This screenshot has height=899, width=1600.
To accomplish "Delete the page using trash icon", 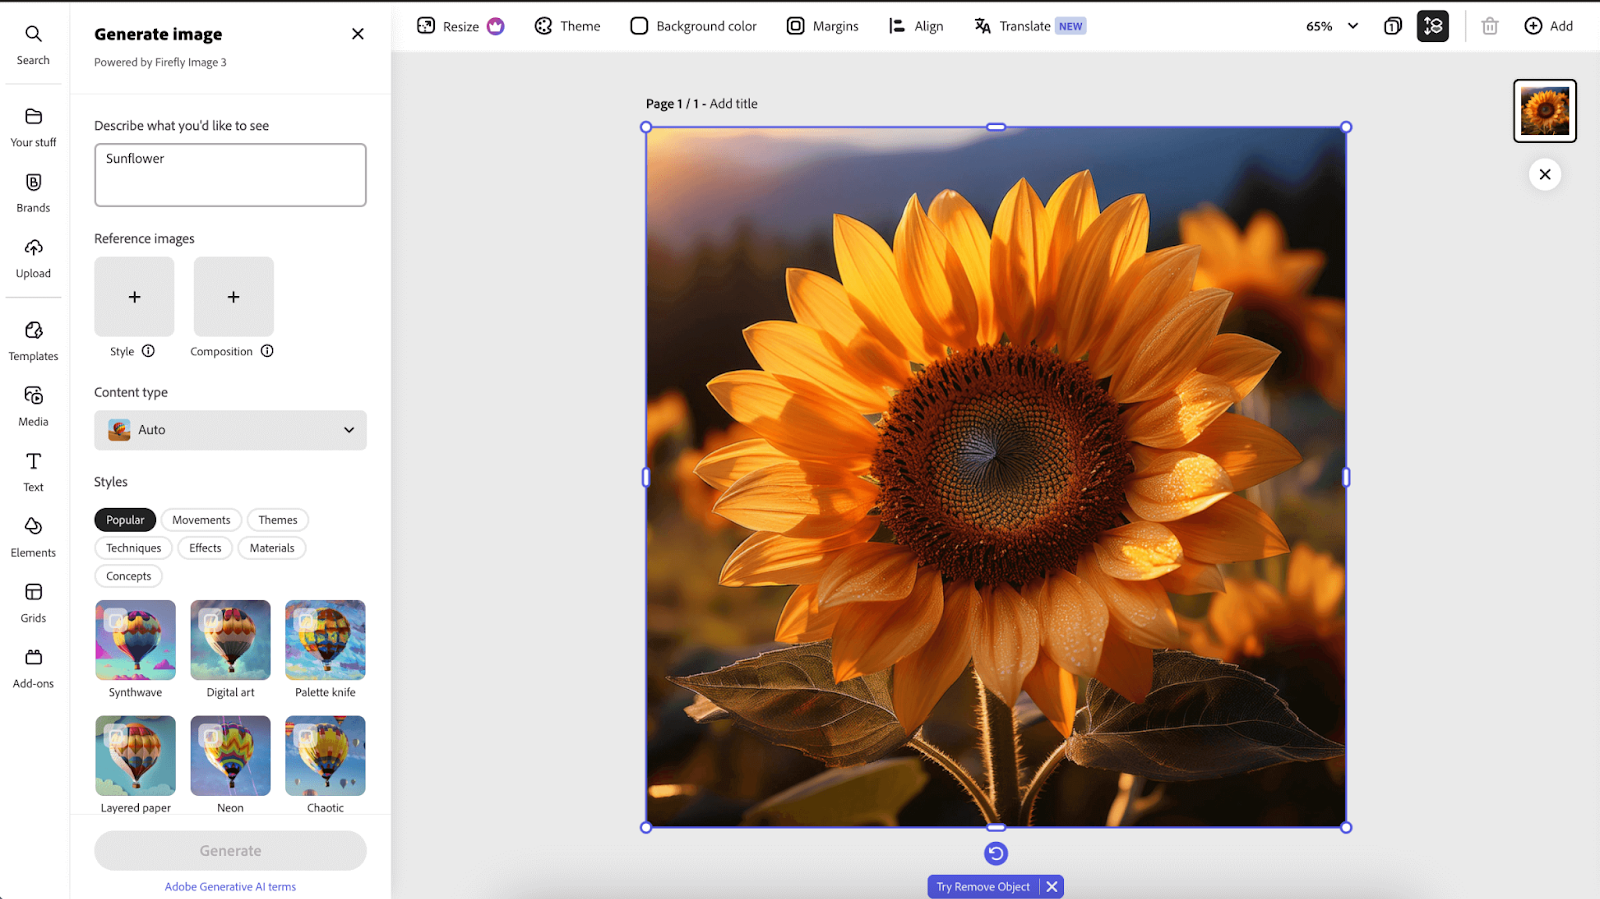I will pos(1489,26).
